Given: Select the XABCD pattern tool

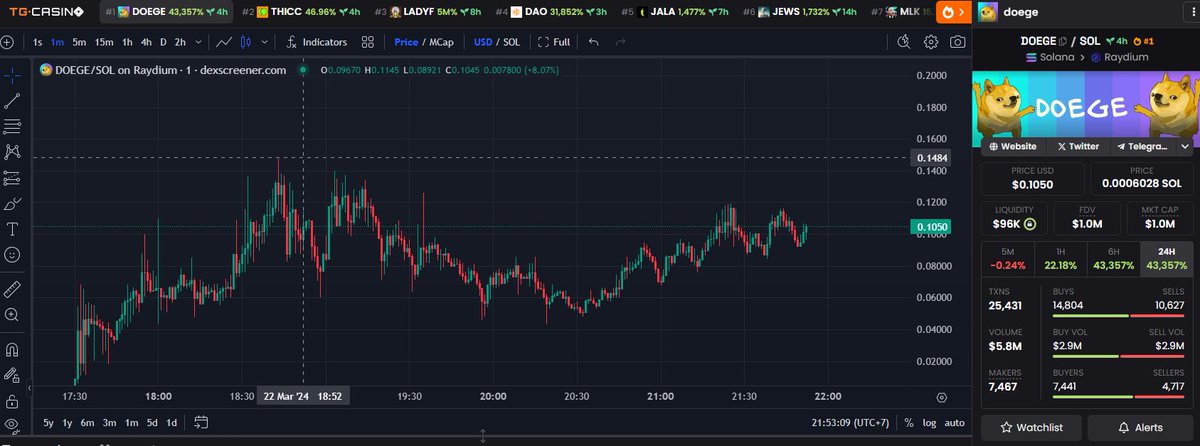Looking at the screenshot, I should [x=13, y=152].
